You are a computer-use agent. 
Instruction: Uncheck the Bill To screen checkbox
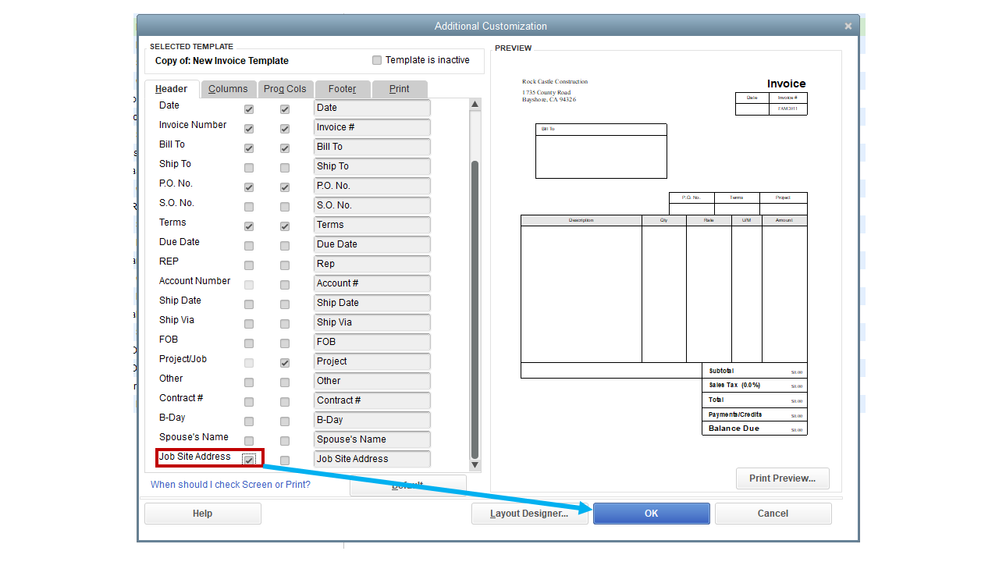click(x=249, y=148)
